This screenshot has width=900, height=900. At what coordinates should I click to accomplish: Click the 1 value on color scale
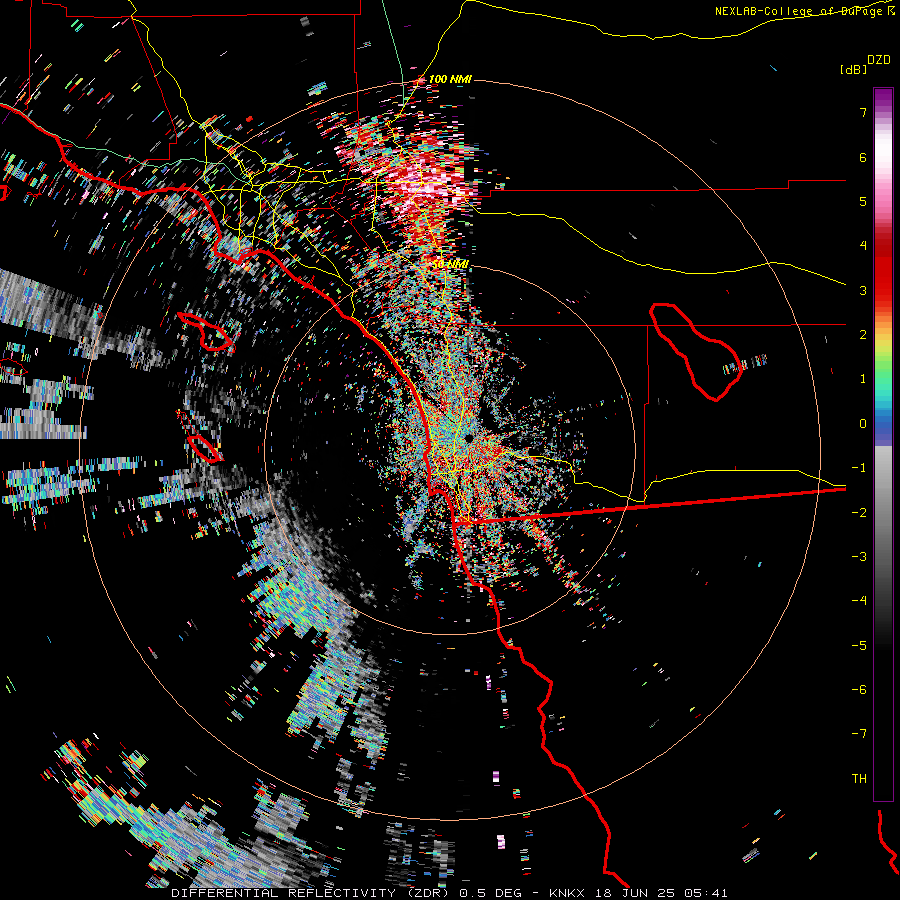tap(863, 379)
